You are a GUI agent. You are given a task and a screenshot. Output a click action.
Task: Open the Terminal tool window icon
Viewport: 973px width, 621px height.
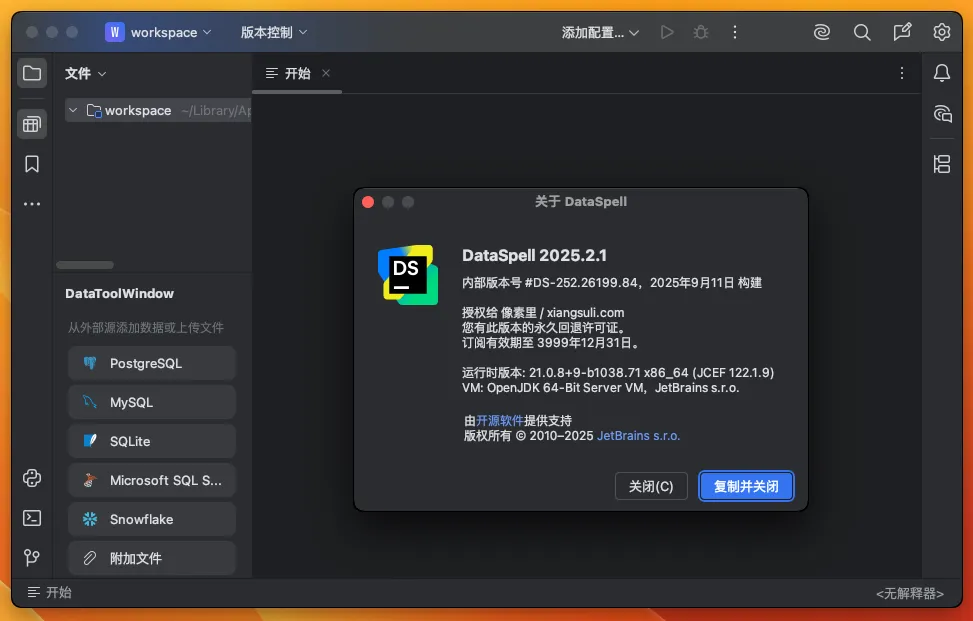32,518
